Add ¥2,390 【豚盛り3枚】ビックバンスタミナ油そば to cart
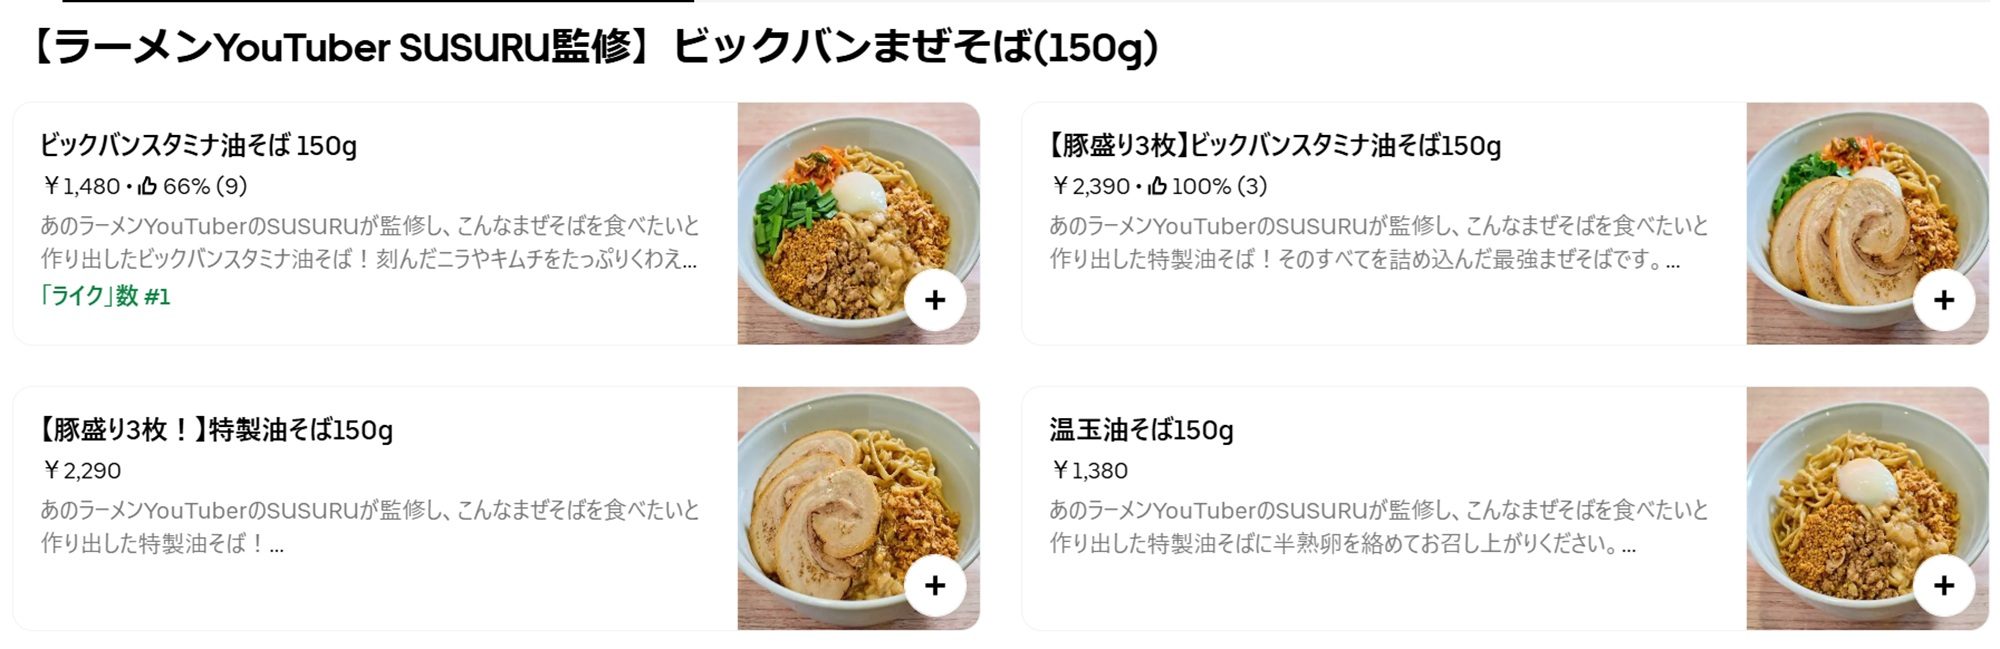2000x649 pixels. point(1943,300)
